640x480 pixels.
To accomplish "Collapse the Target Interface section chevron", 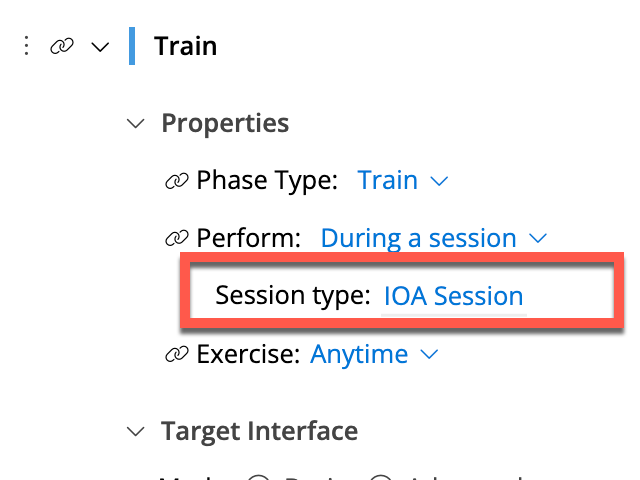I will click(136, 431).
